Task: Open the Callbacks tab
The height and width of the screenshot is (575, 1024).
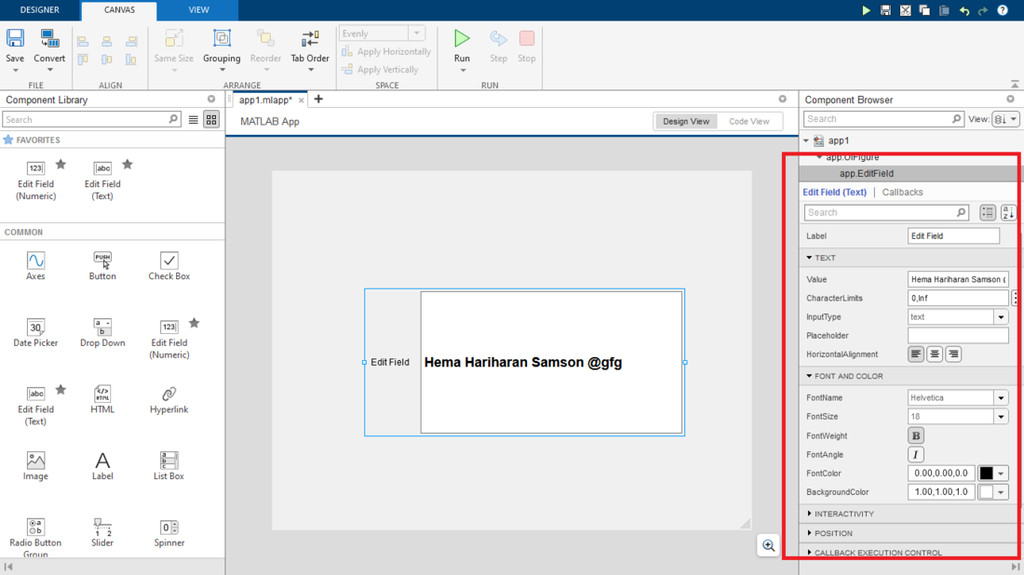Action: (902, 192)
